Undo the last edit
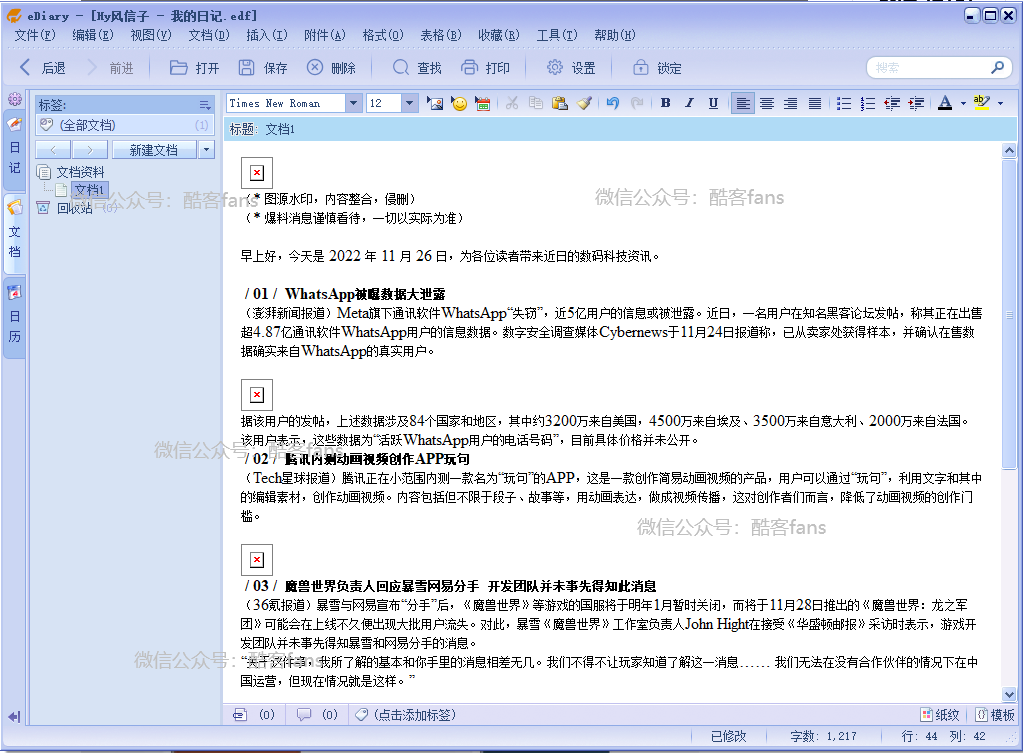Viewport: 1023px width, 753px height. point(613,103)
